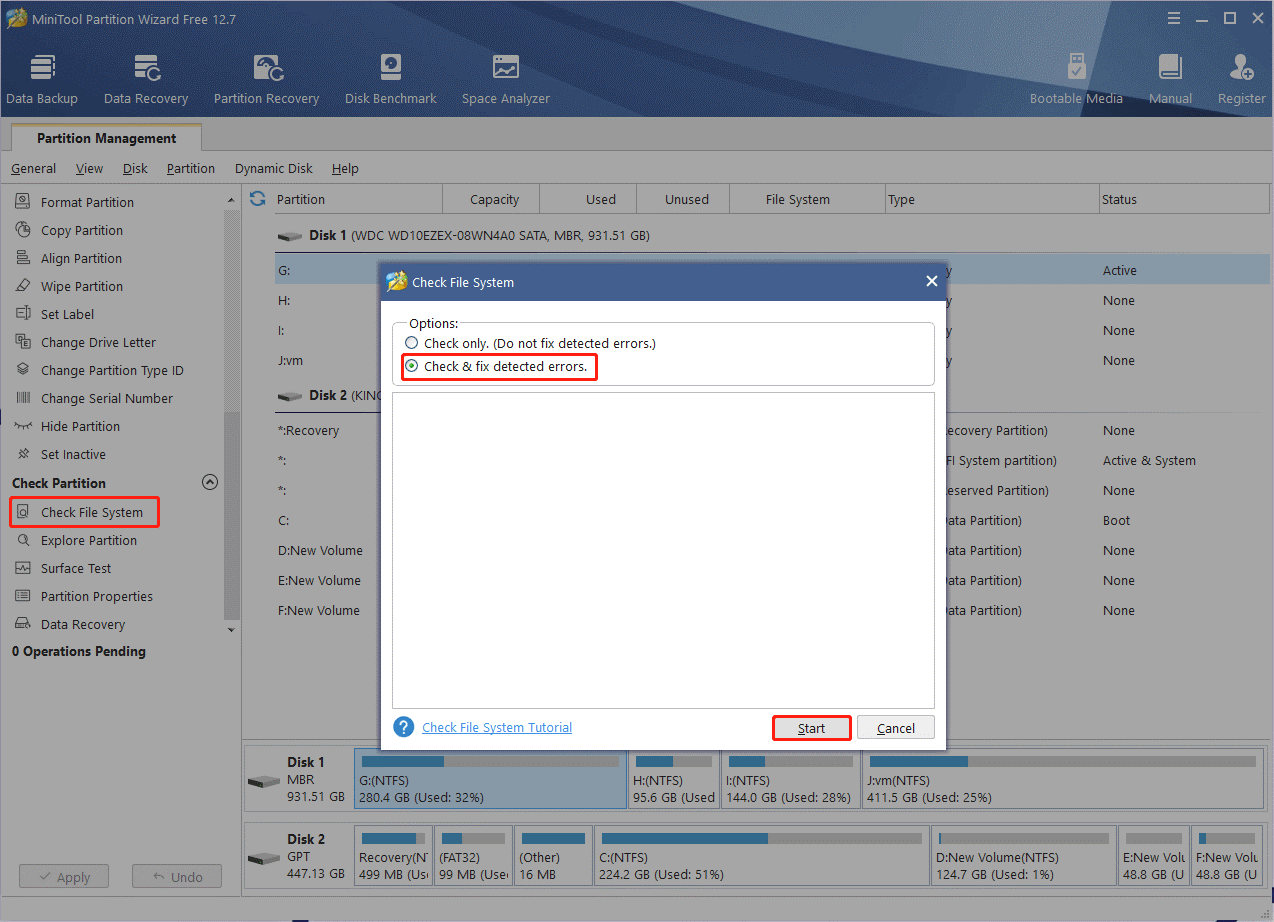Select Disk 1 MBR in disk map
Screen dimensions: 1274x922
tap(298, 779)
